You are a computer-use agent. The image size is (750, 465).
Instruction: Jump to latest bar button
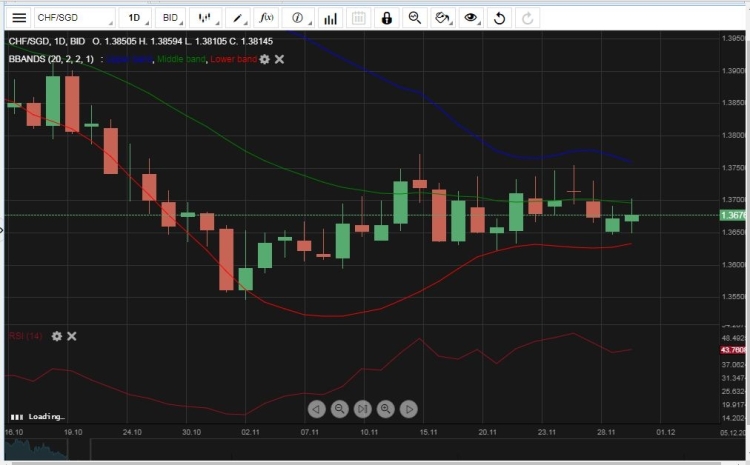click(x=362, y=409)
